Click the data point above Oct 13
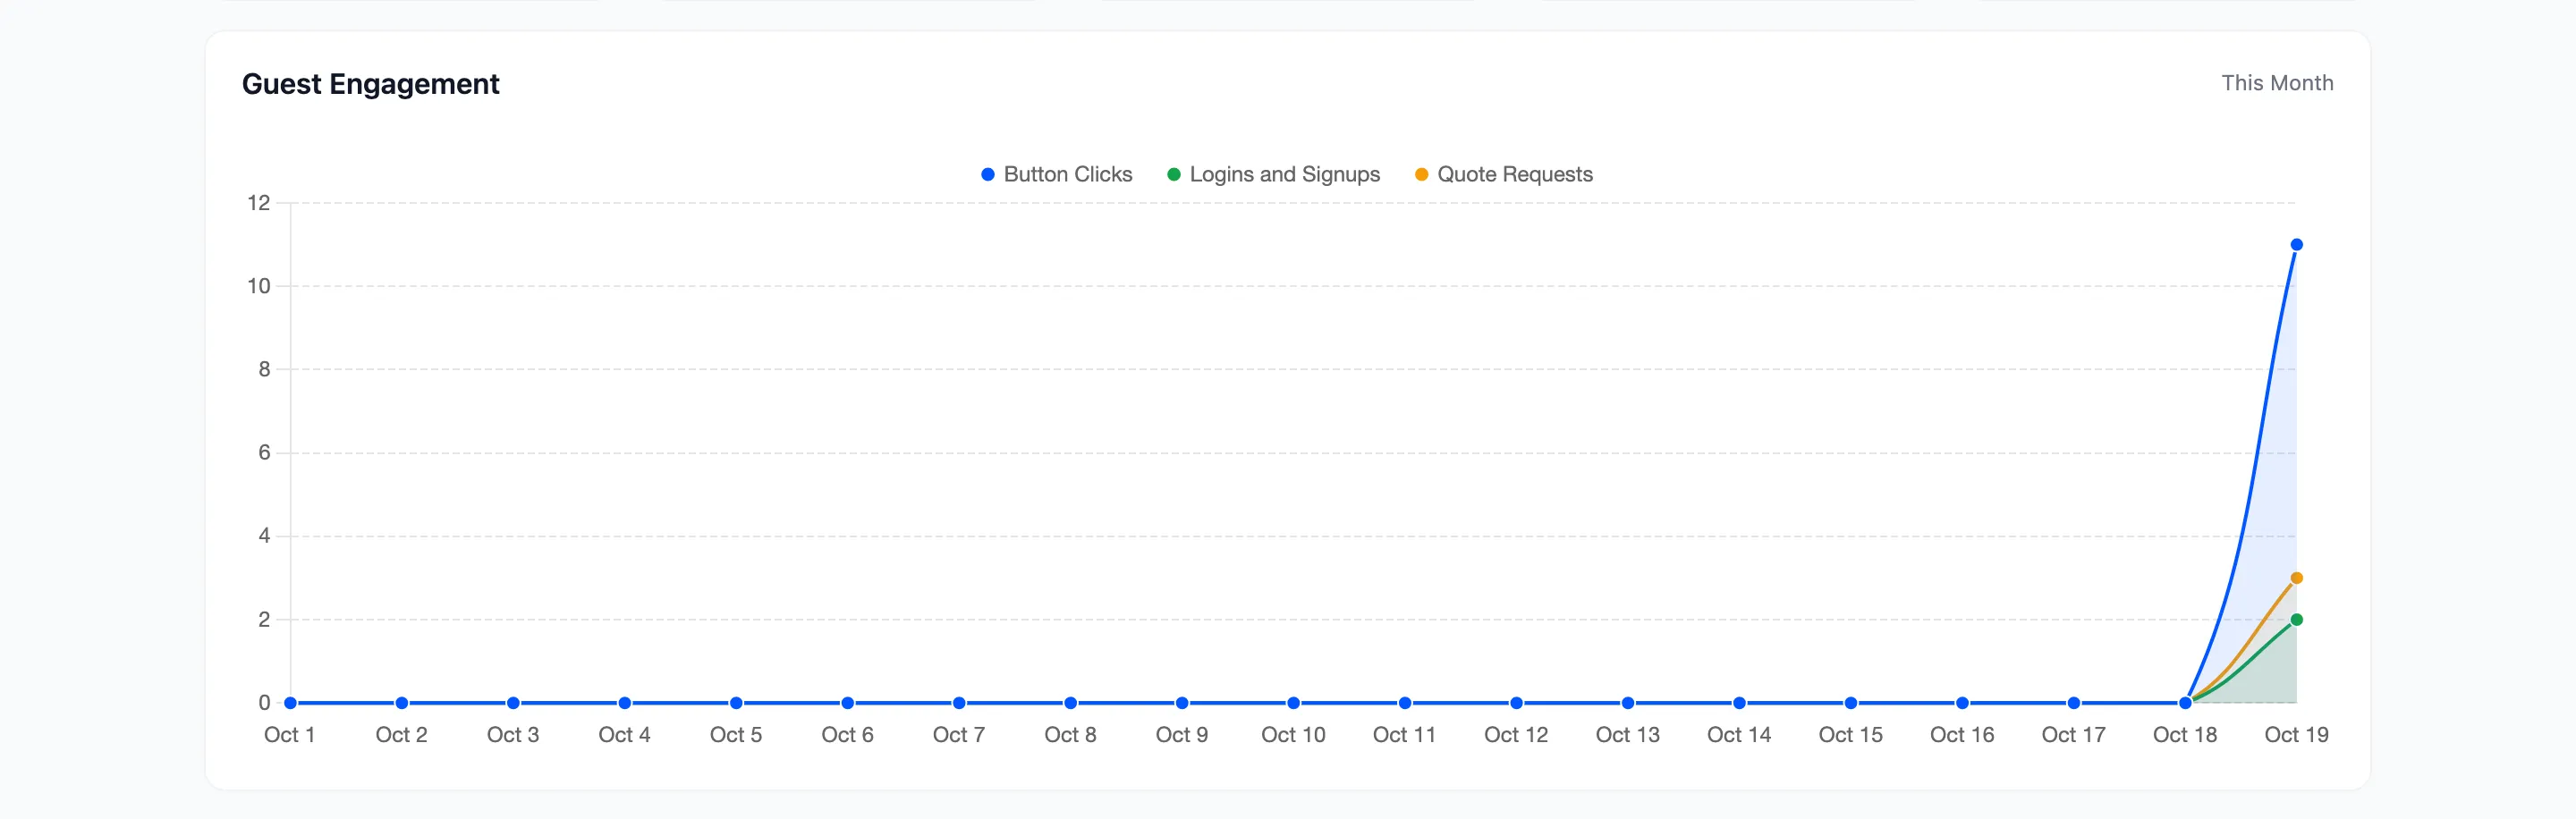Viewport: 2576px width, 819px height. point(1628,703)
